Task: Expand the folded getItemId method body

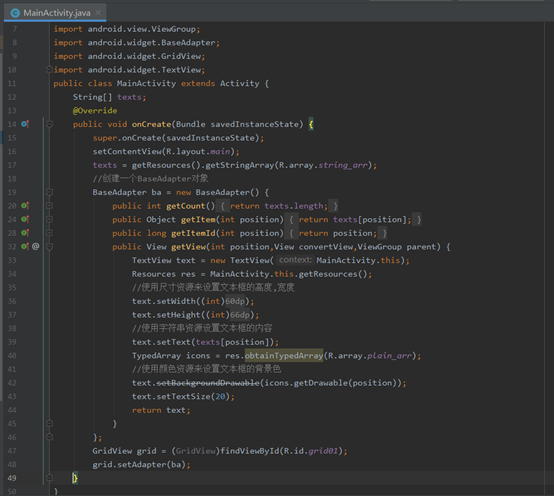Action: pyautogui.click(x=49, y=233)
